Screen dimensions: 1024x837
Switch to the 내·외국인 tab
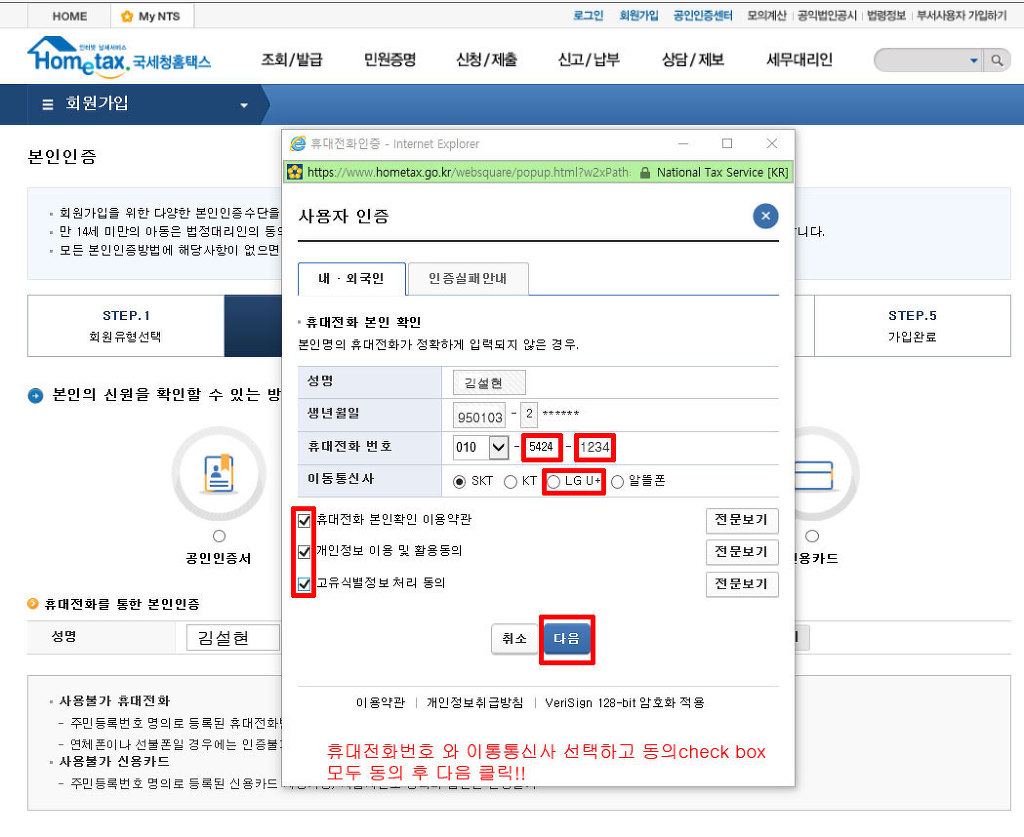click(x=351, y=279)
